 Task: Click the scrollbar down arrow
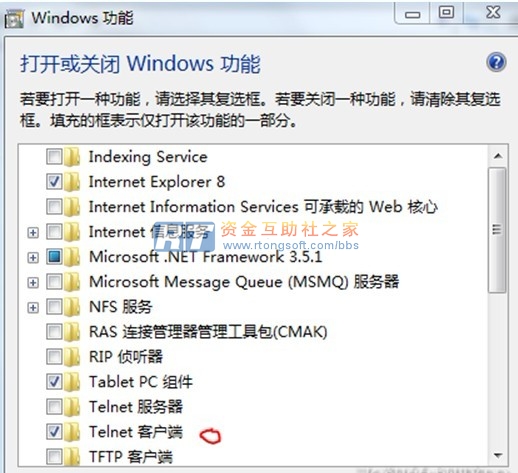pyautogui.click(x=498, y=455)
